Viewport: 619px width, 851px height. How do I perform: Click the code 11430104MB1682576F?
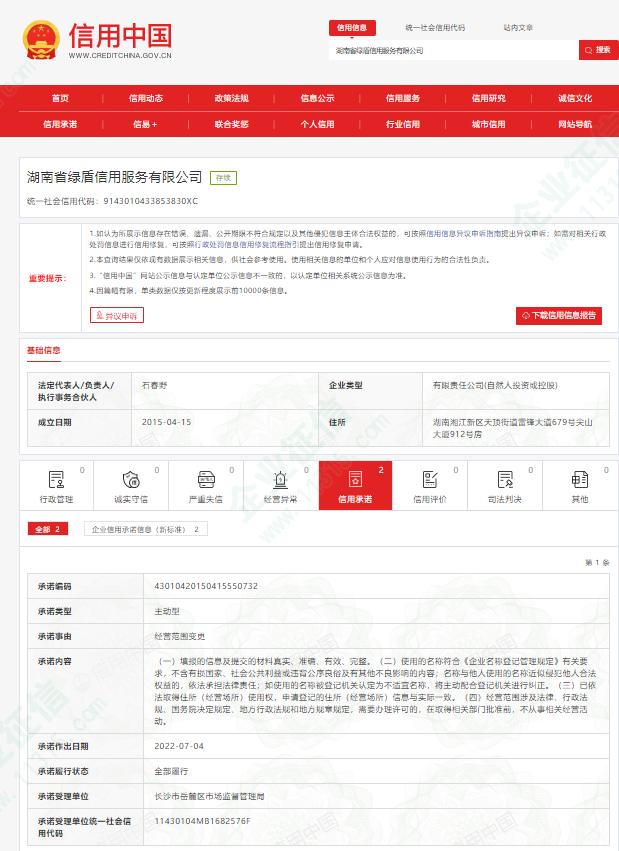[203, 821]
